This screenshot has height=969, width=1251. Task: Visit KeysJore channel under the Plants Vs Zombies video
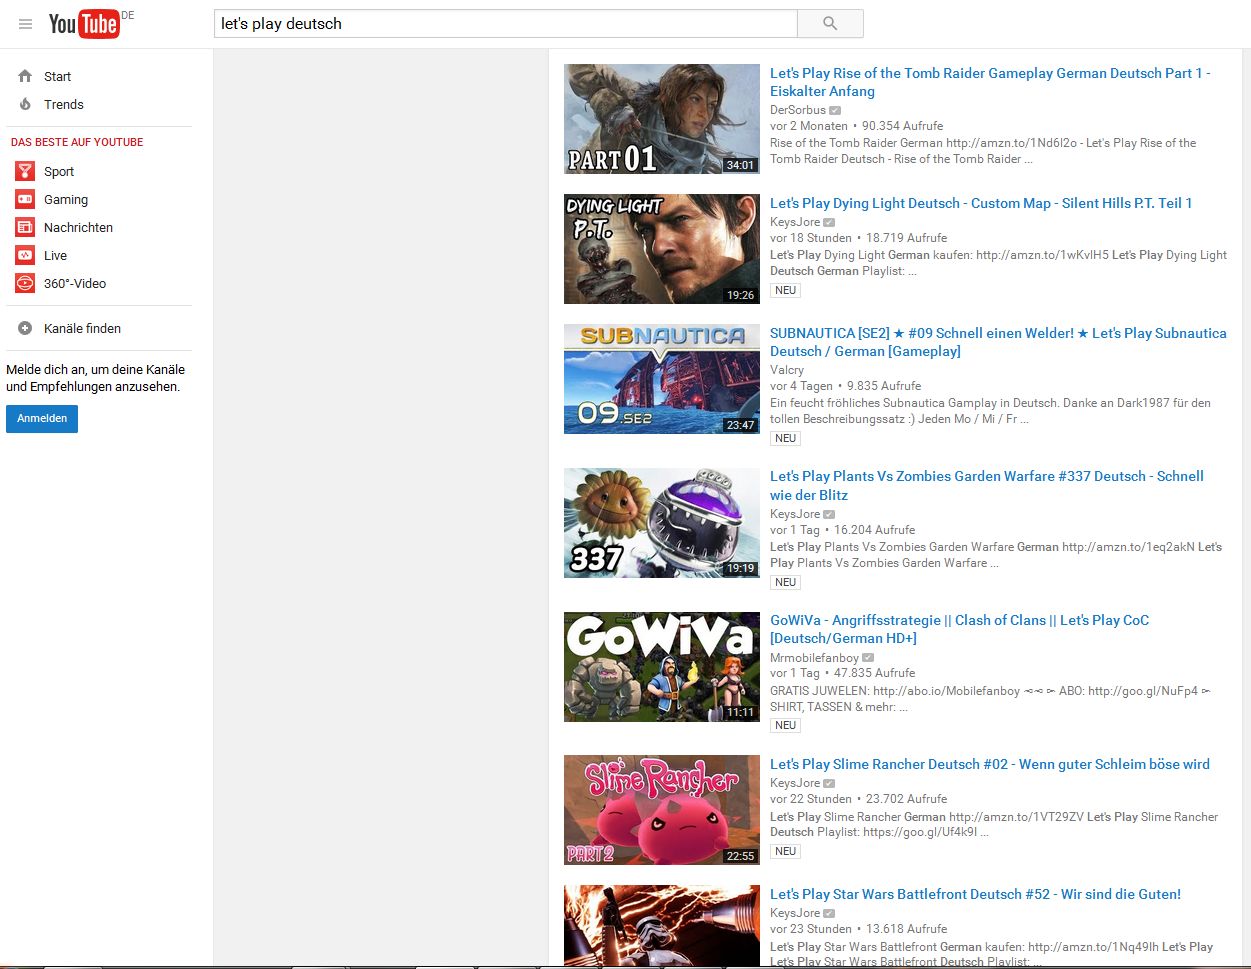[795, 514]
